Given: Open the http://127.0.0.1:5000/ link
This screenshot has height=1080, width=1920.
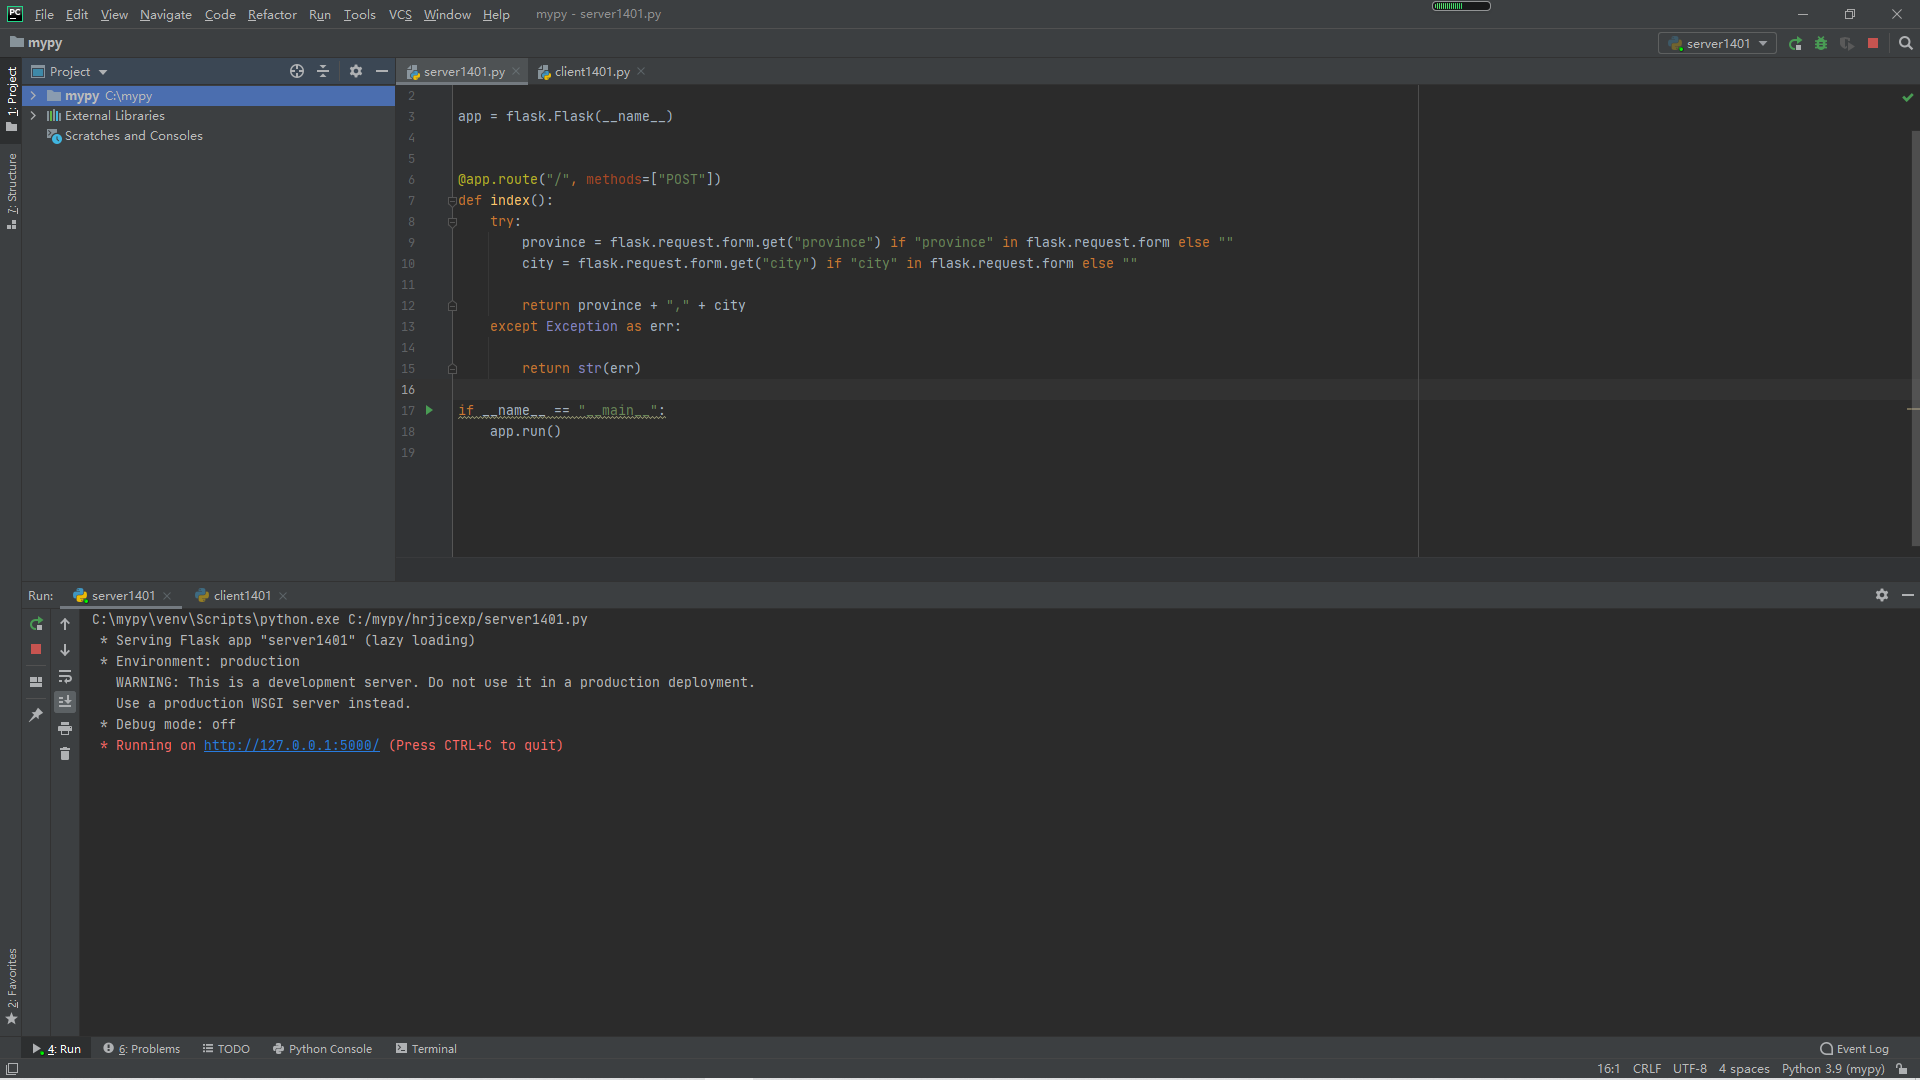Looking at the screenshot, I should (291, 746).
